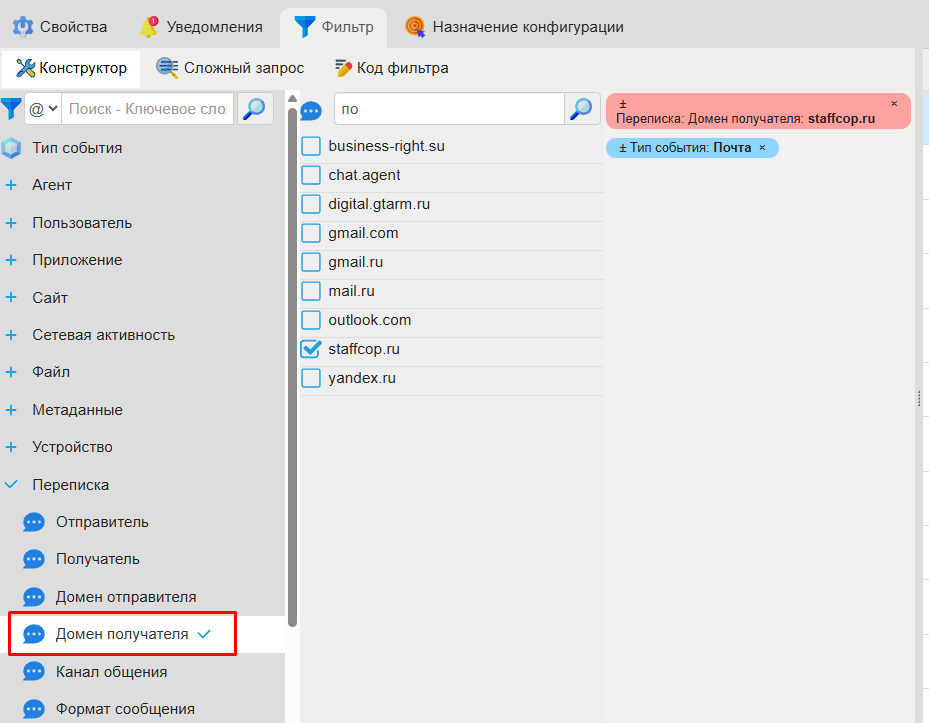Image resolution: width=929 pixels, height=723 pixels.
Task: Check the gmail.ru checkbox
Action: [311, 263]
